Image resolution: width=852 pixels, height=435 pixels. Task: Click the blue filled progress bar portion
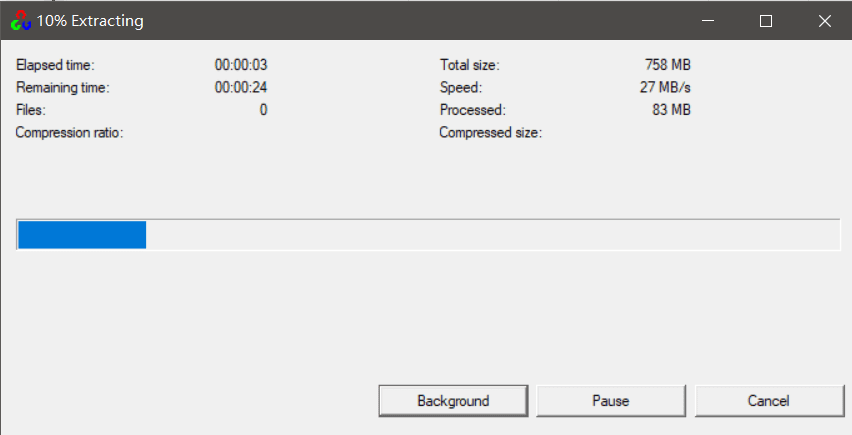tap(82, 235)
